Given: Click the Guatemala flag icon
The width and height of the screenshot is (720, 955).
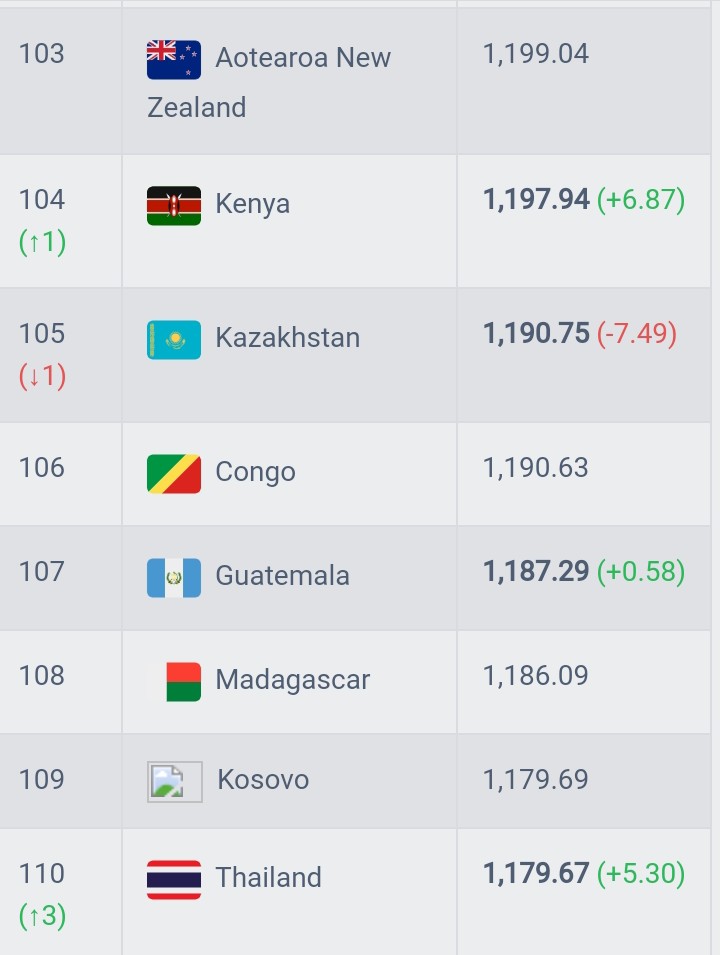Looking at the screenshot, I should 174,578.
